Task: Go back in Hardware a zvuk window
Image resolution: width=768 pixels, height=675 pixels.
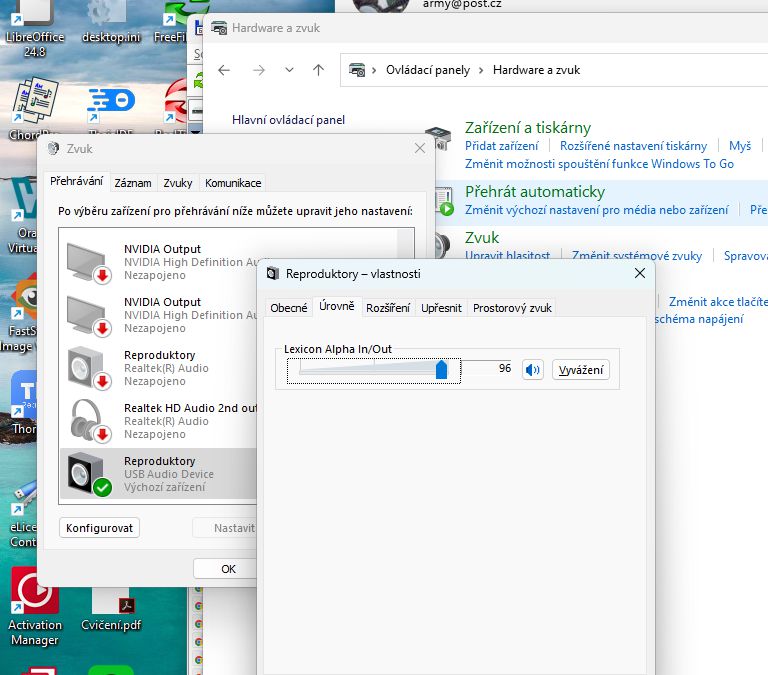Action: click(224, 70)
